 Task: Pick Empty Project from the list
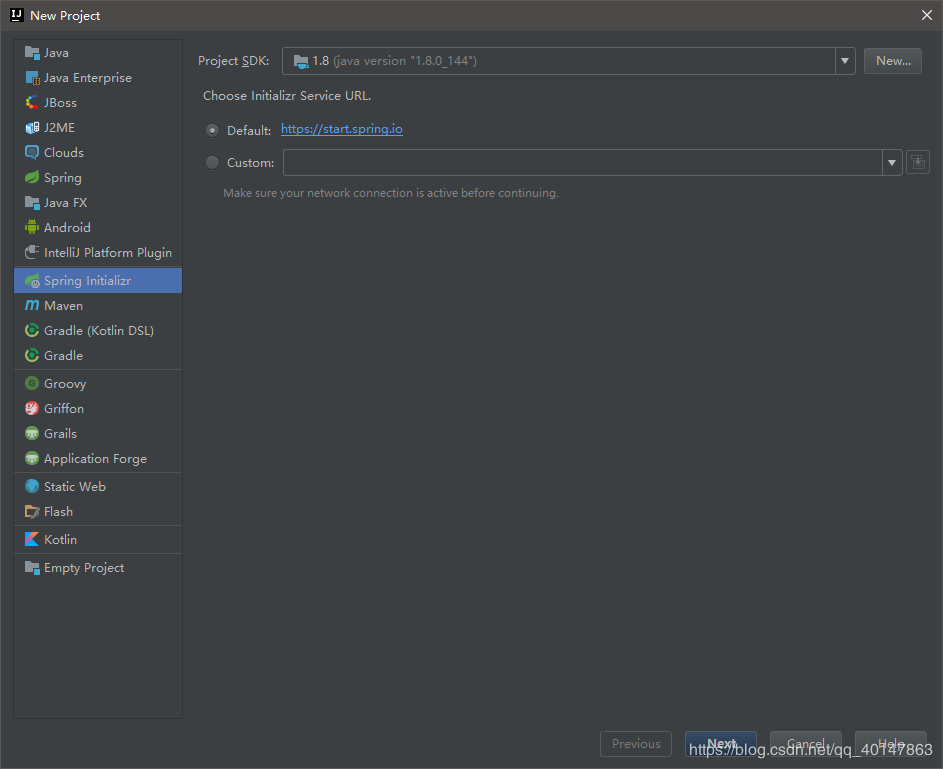point(84,568)
